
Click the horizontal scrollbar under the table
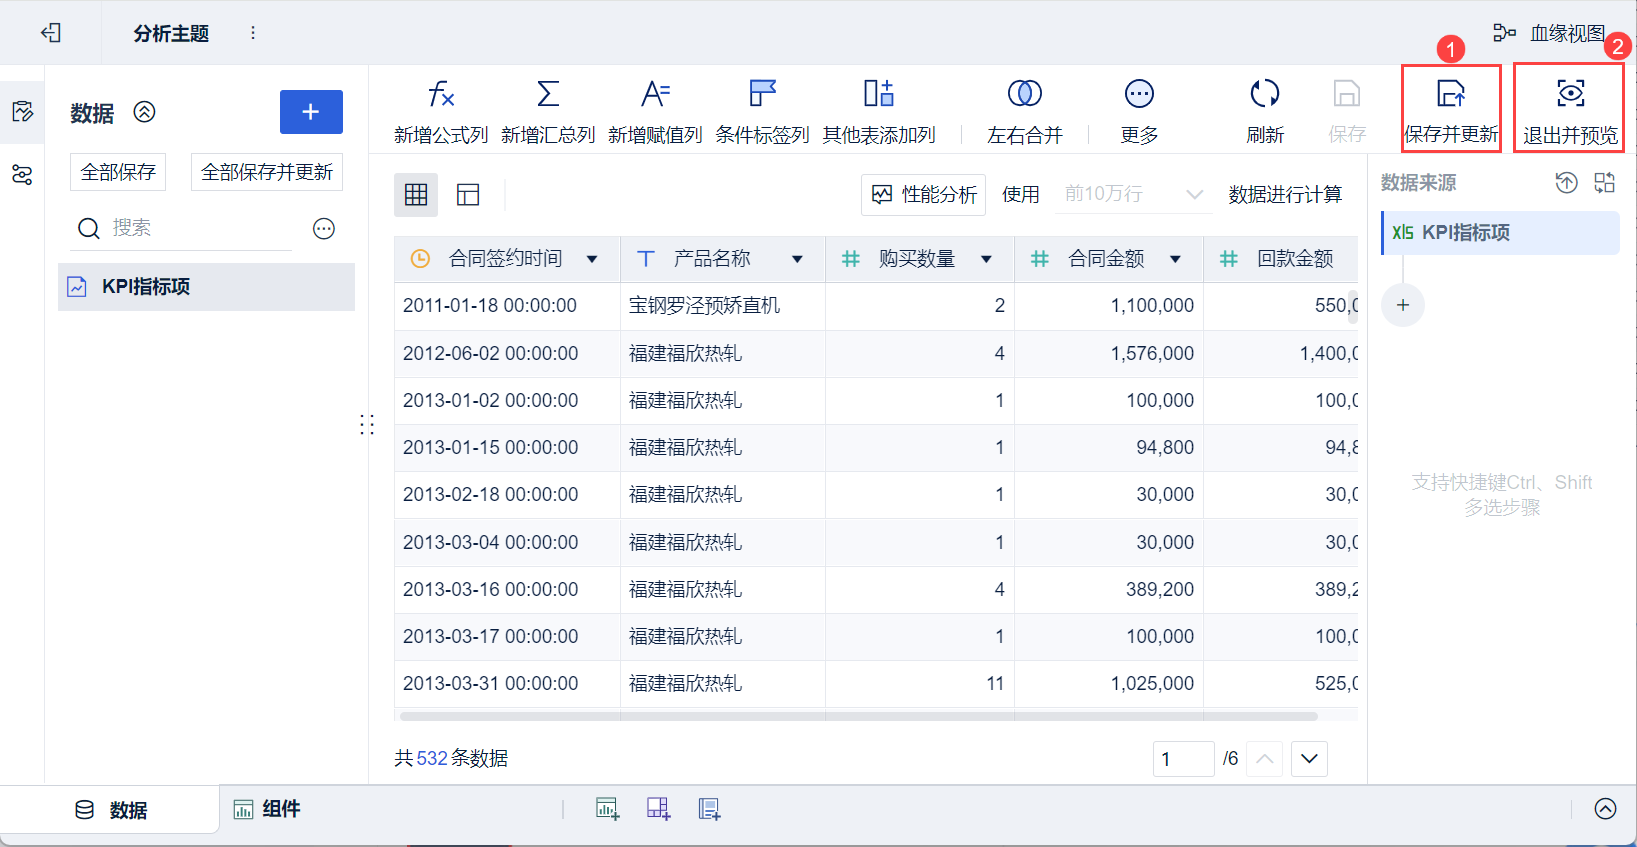click(x=858, y=716)
